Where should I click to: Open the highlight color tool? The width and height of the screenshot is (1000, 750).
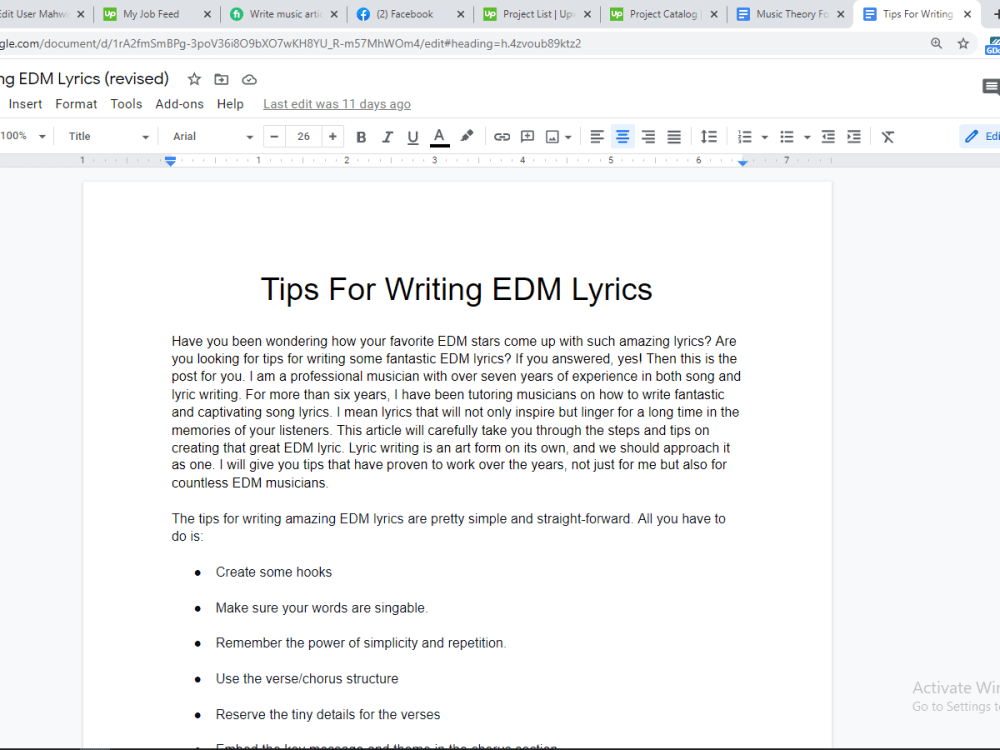click(467, 136)
